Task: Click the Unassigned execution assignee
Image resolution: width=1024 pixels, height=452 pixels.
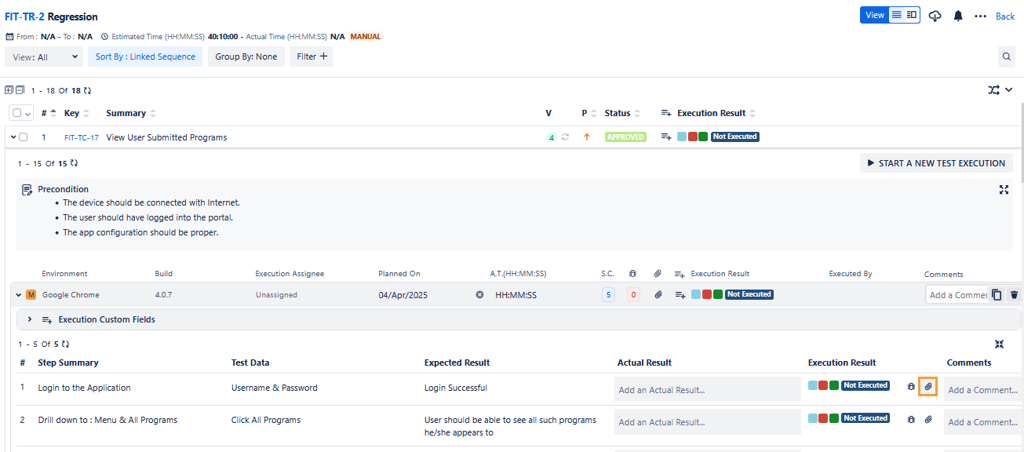Action: 276,295
